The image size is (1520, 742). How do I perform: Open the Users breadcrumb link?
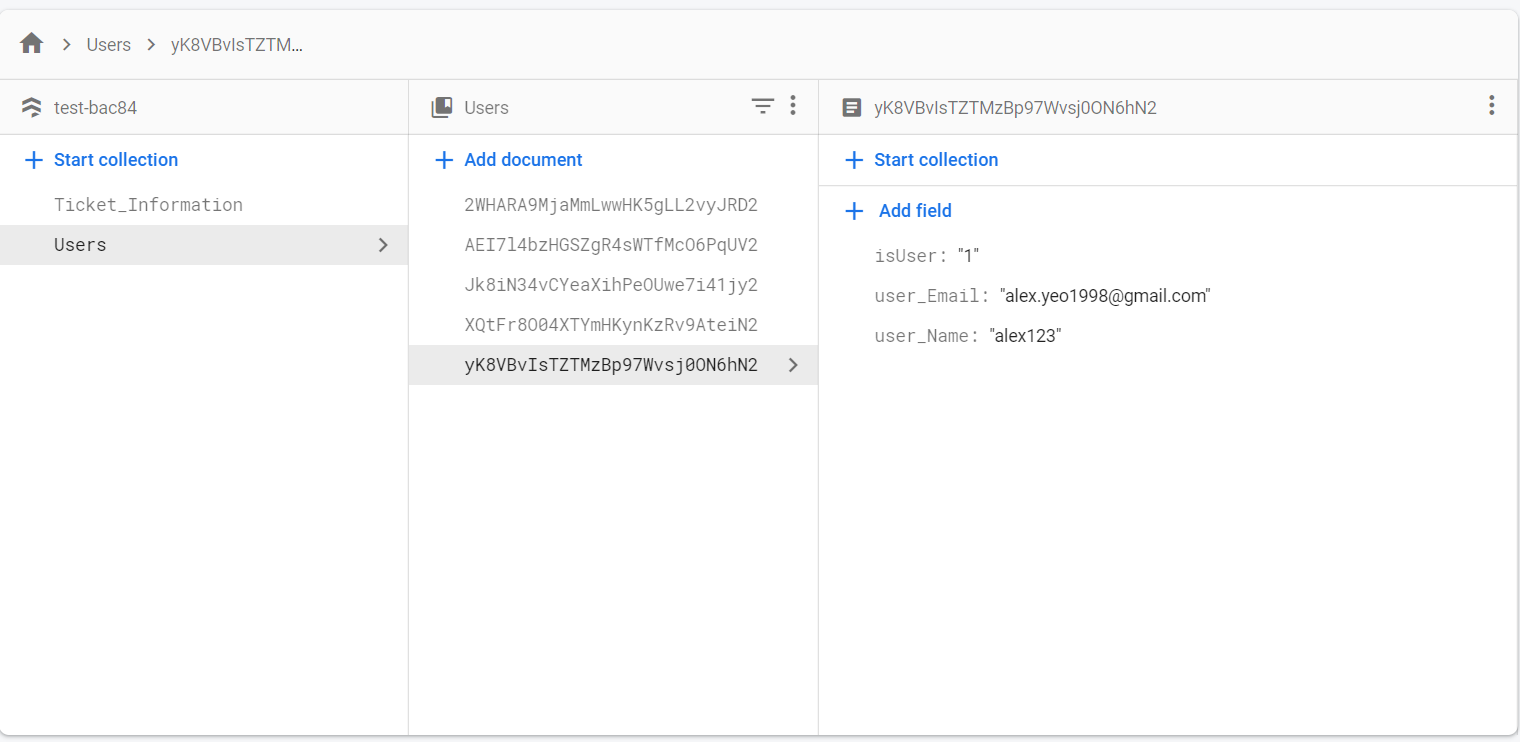click(109, 45)
